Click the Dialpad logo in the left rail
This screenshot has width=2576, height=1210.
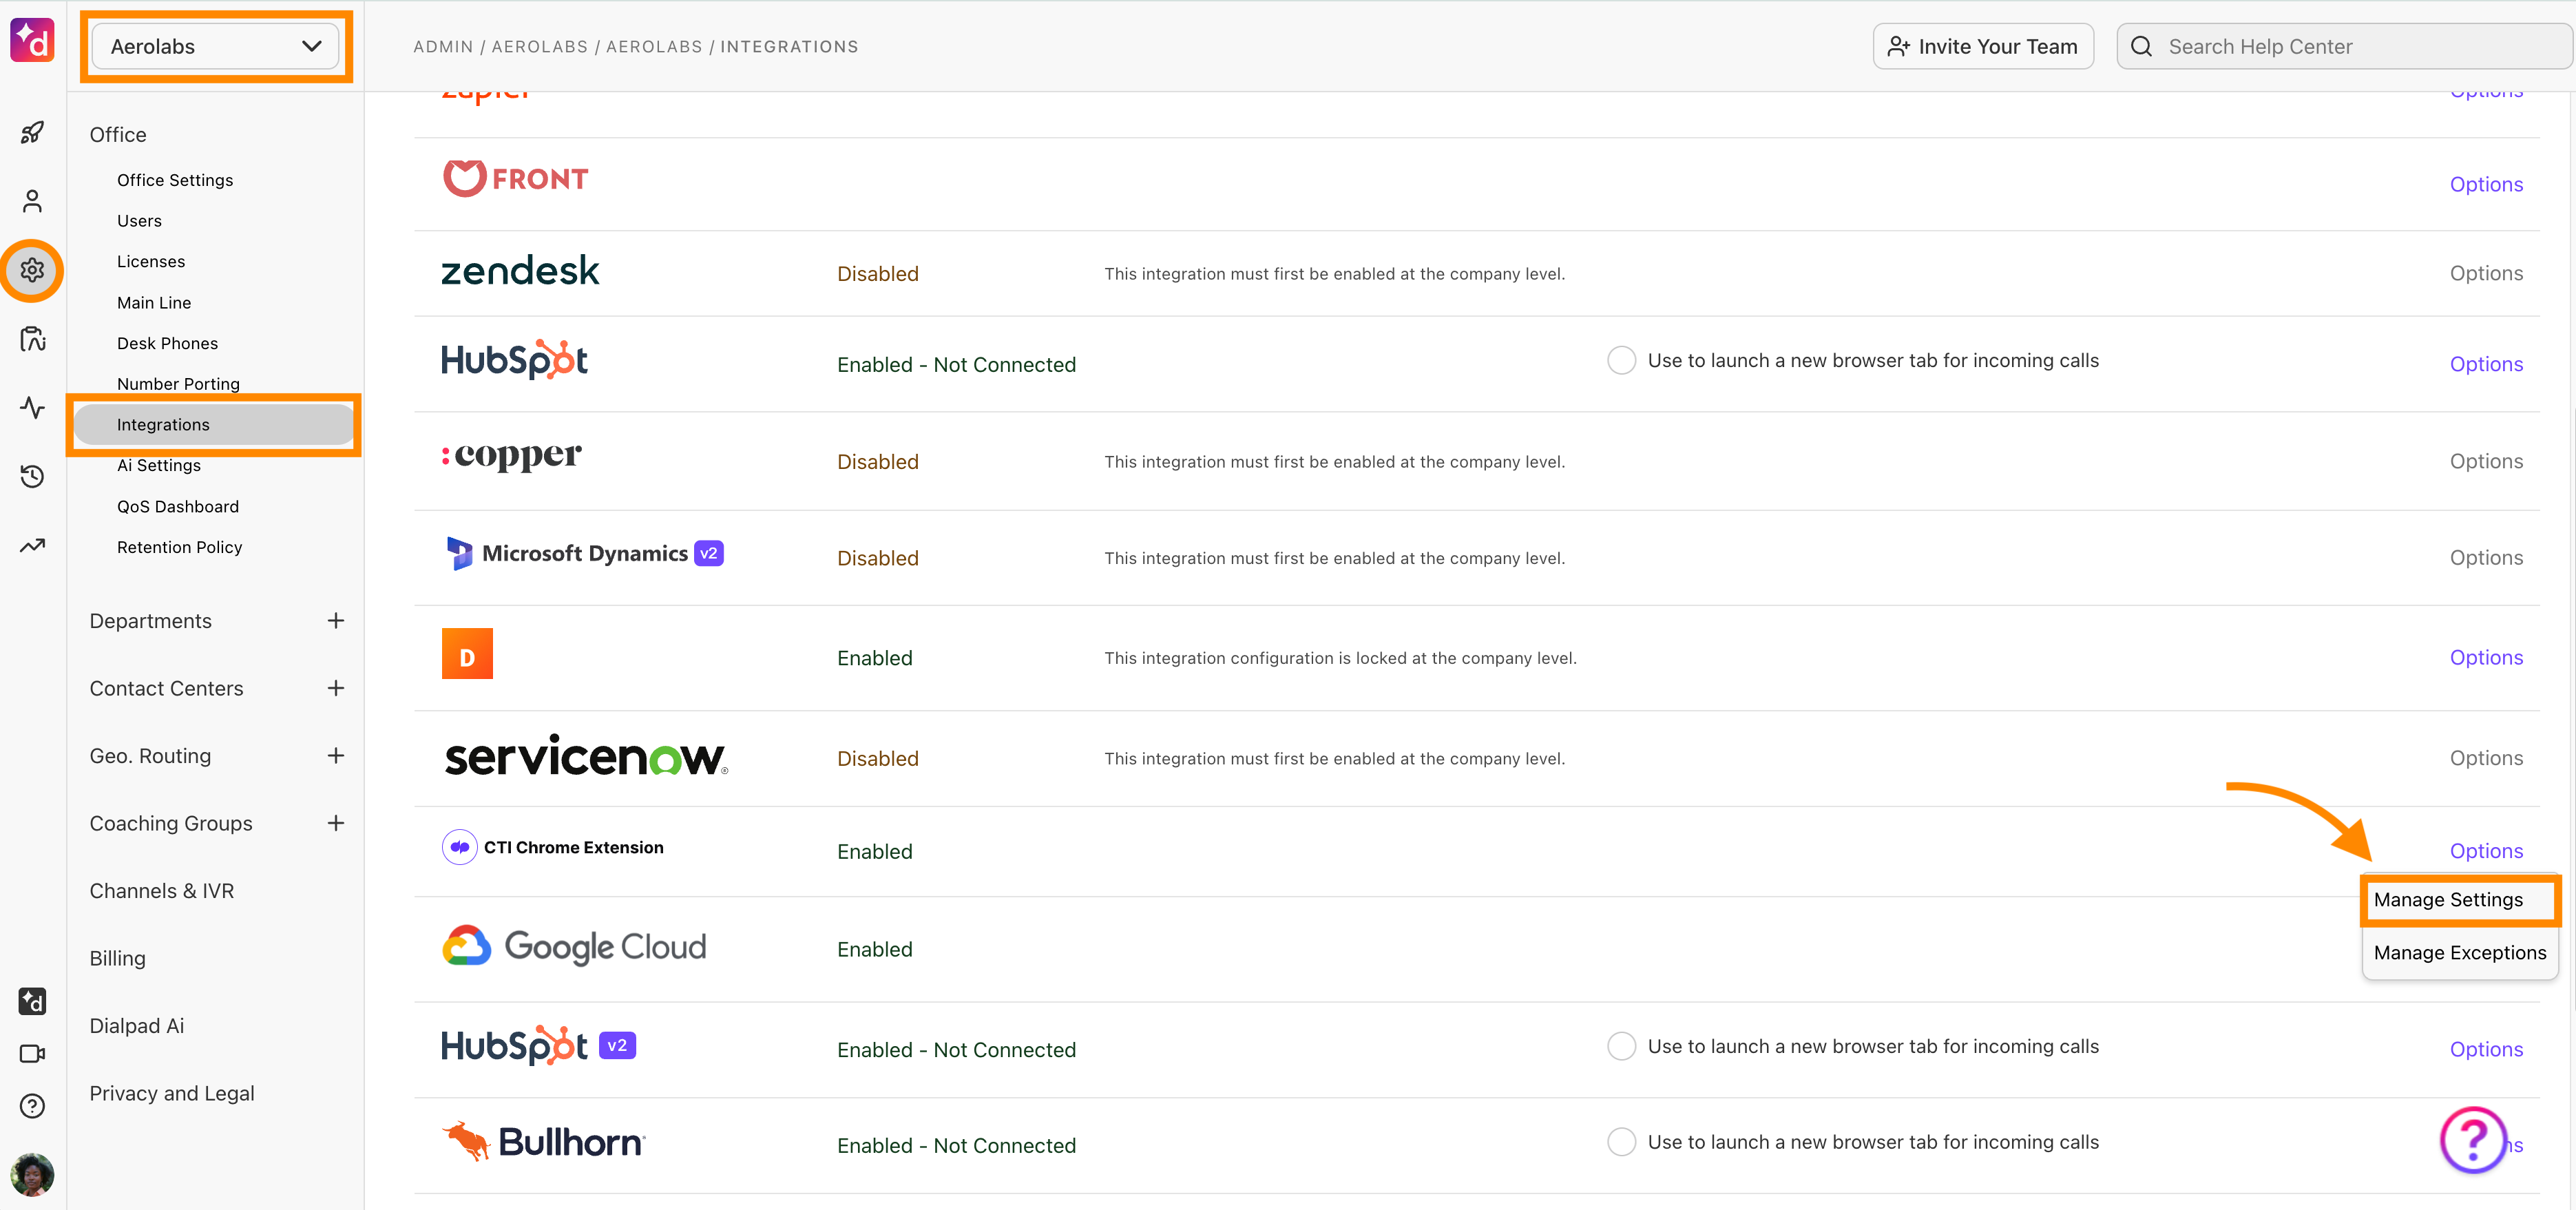tap(32, 40)
